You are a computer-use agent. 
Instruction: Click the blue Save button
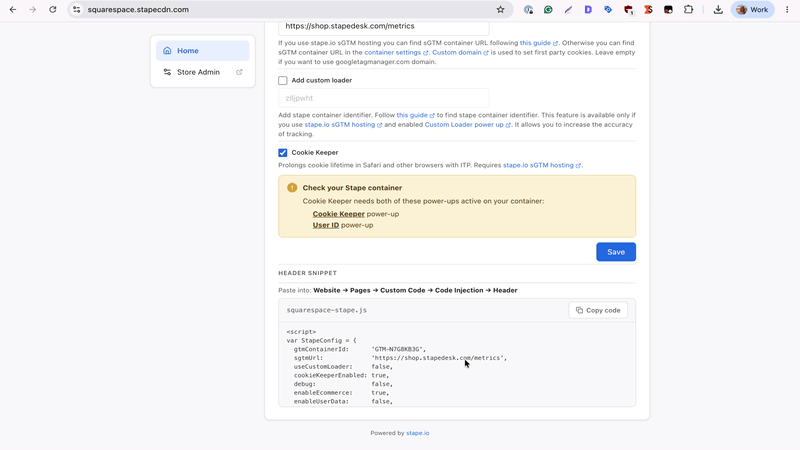tap(616, 252)
